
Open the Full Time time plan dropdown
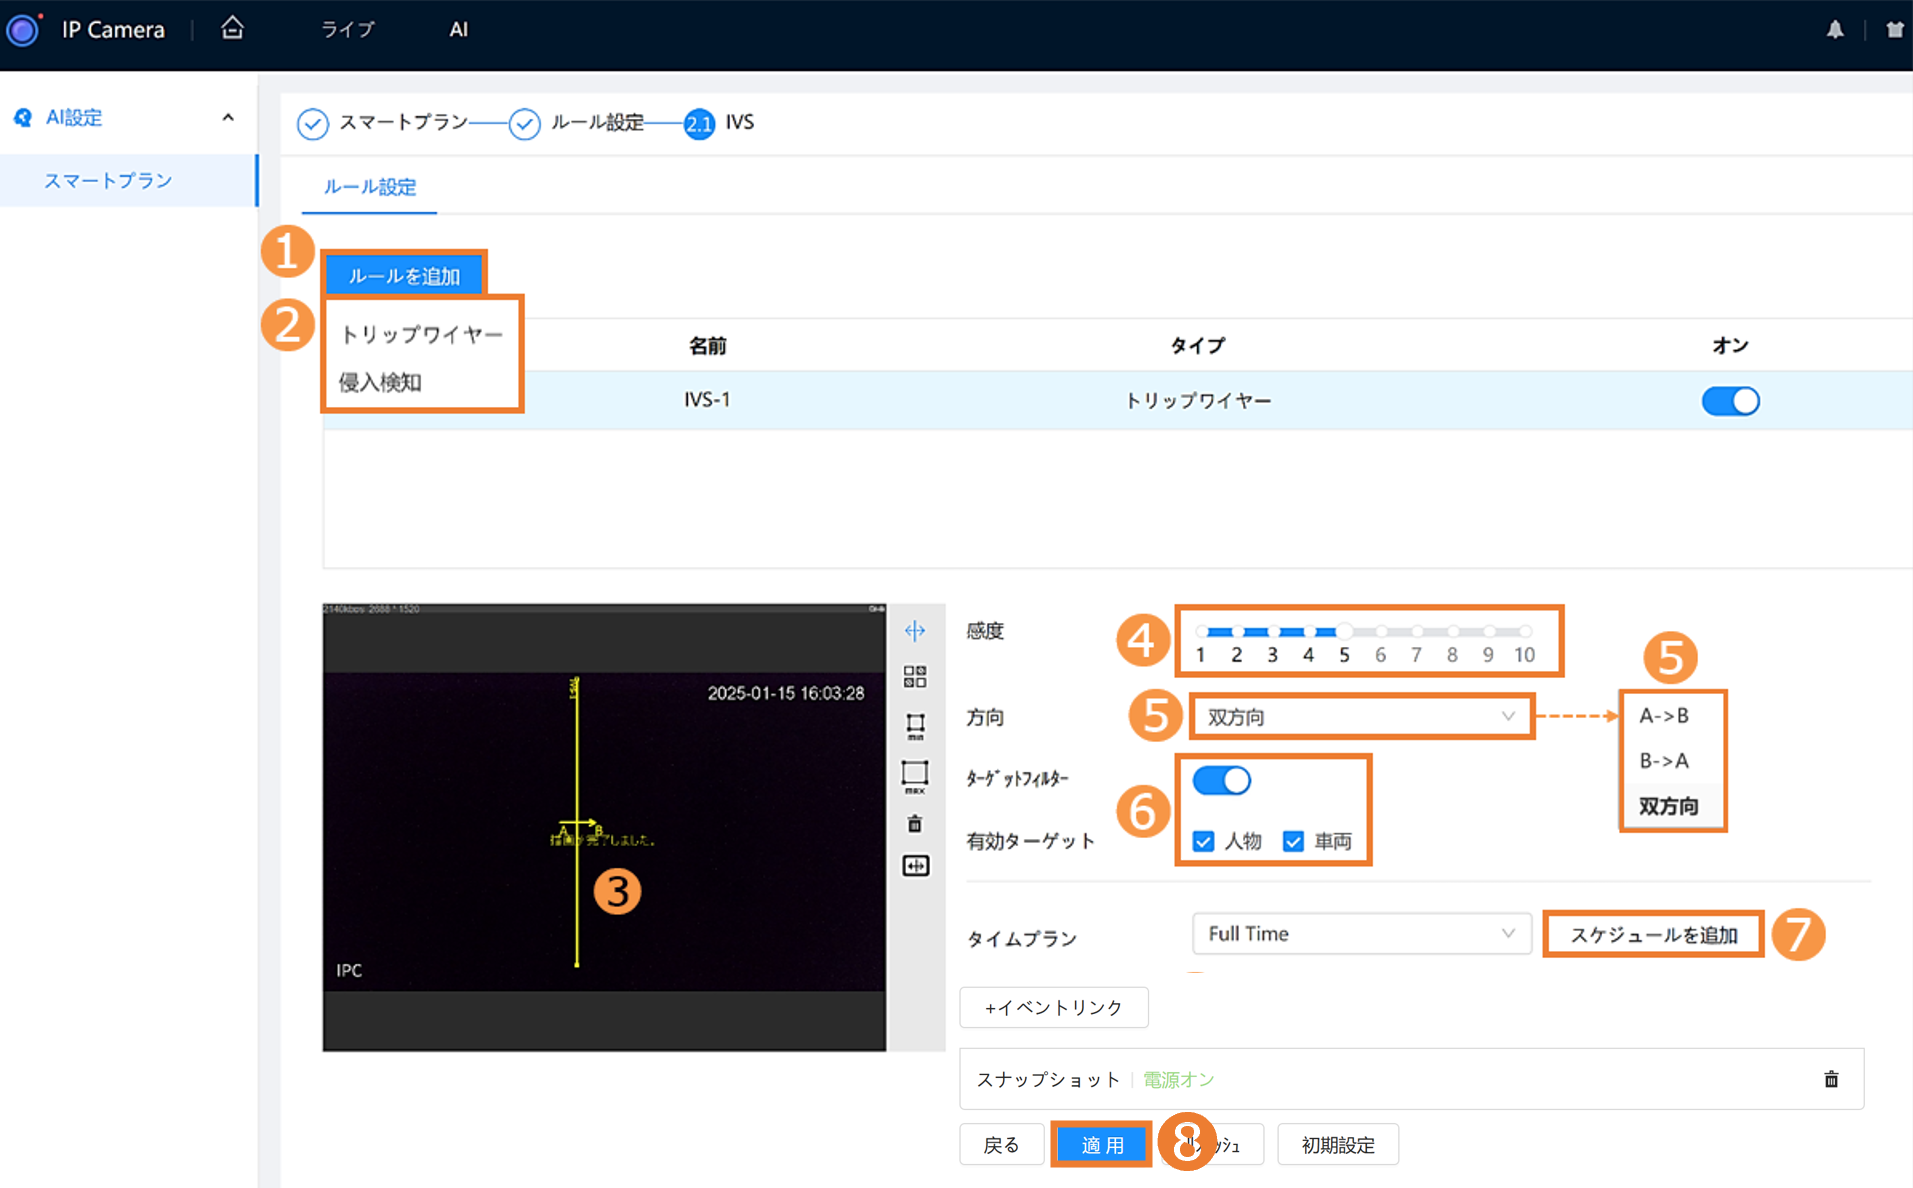tap(1360, 934)
